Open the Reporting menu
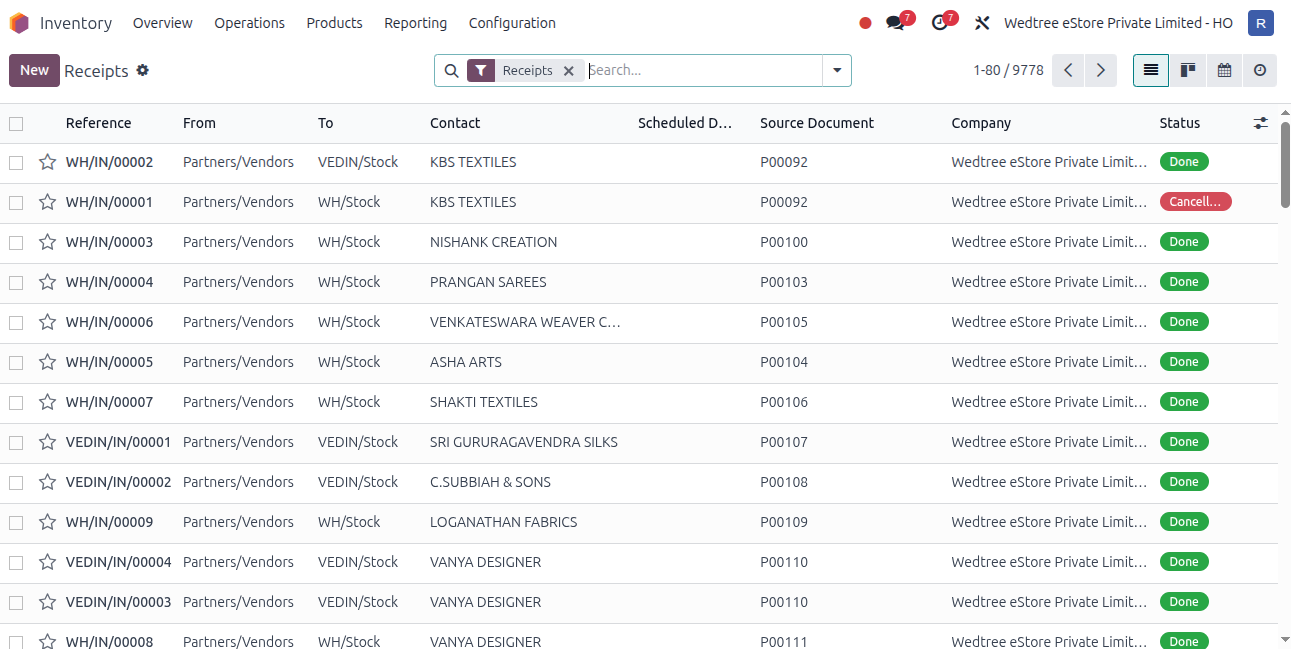The height and width of the screenshot is (649, 1291). pyautogui.click(x=415, y=23)
